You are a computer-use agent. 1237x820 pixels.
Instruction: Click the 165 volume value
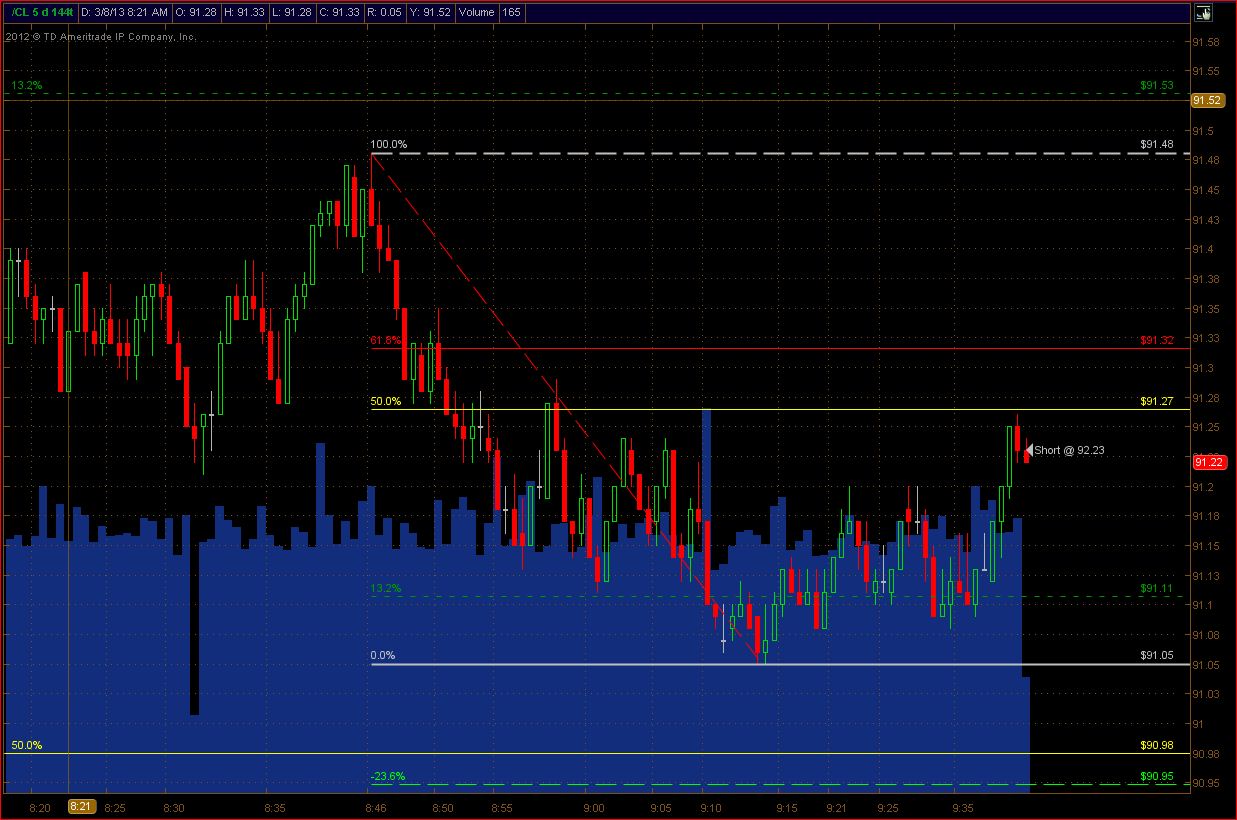(511, 14)
